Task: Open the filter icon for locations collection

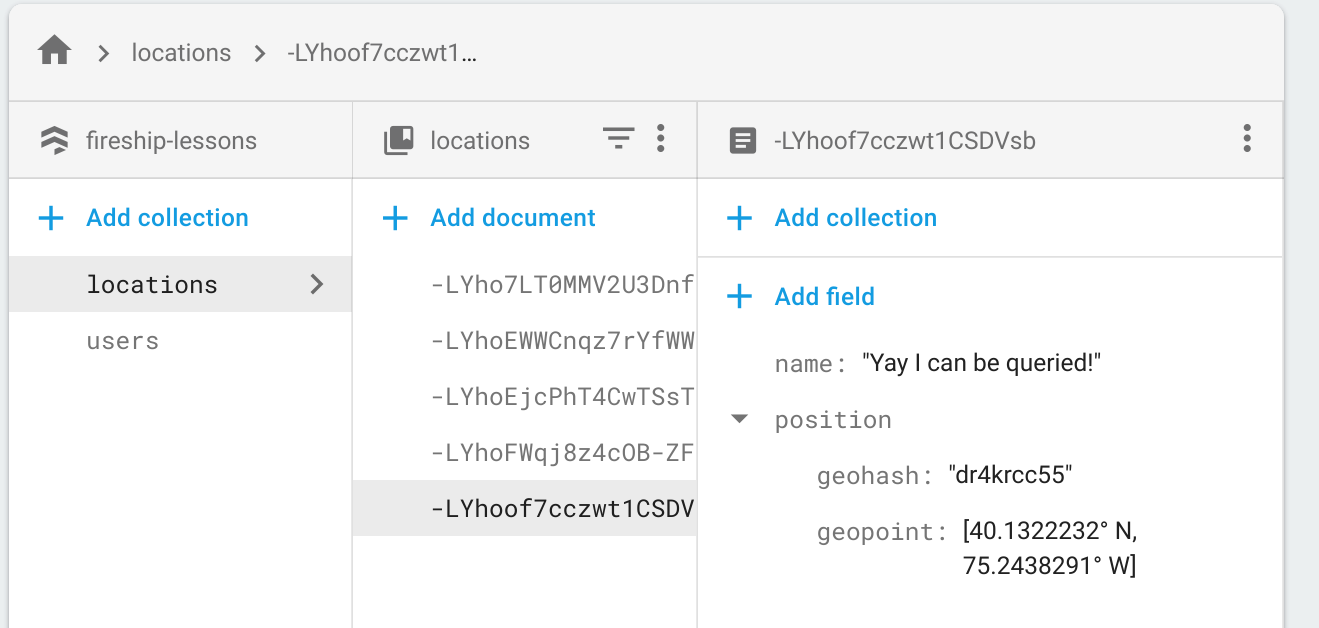Action: pyautogui.click(x=618, y=139)
